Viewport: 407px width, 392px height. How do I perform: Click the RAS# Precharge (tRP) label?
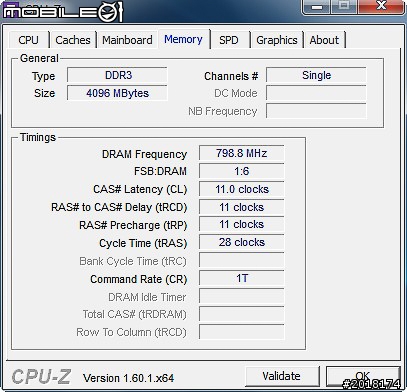coord(133,225)
